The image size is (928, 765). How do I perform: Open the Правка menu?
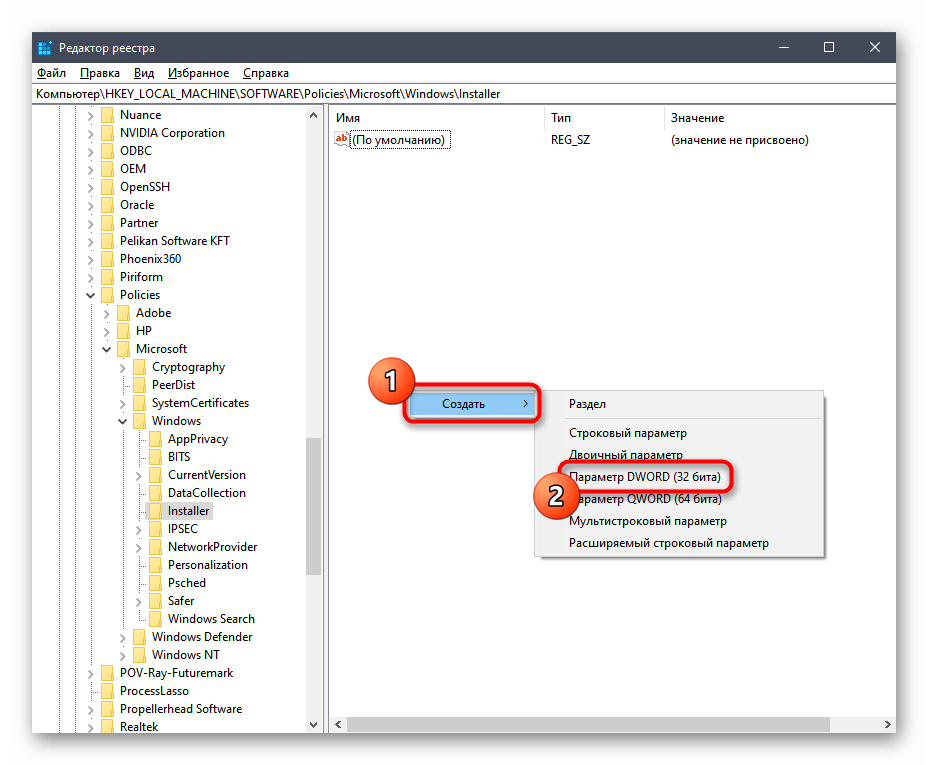point(99,73)
